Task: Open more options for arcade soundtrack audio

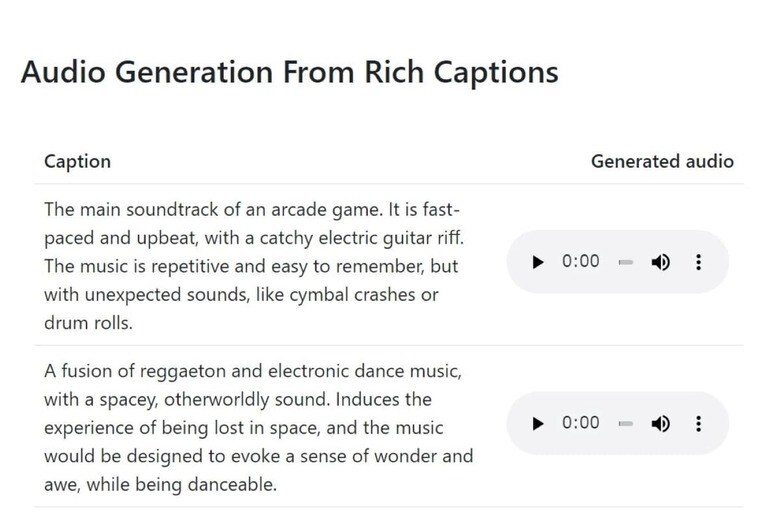Action: pos(698,262)
